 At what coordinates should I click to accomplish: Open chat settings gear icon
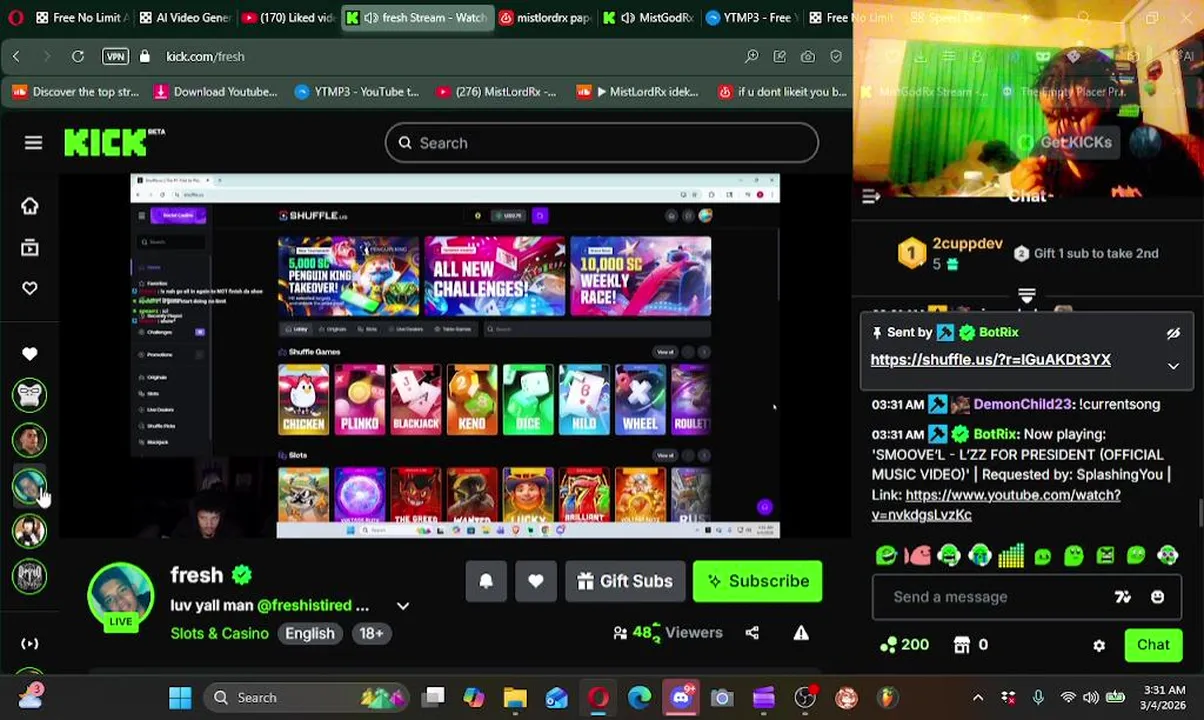pos(1099,645)
